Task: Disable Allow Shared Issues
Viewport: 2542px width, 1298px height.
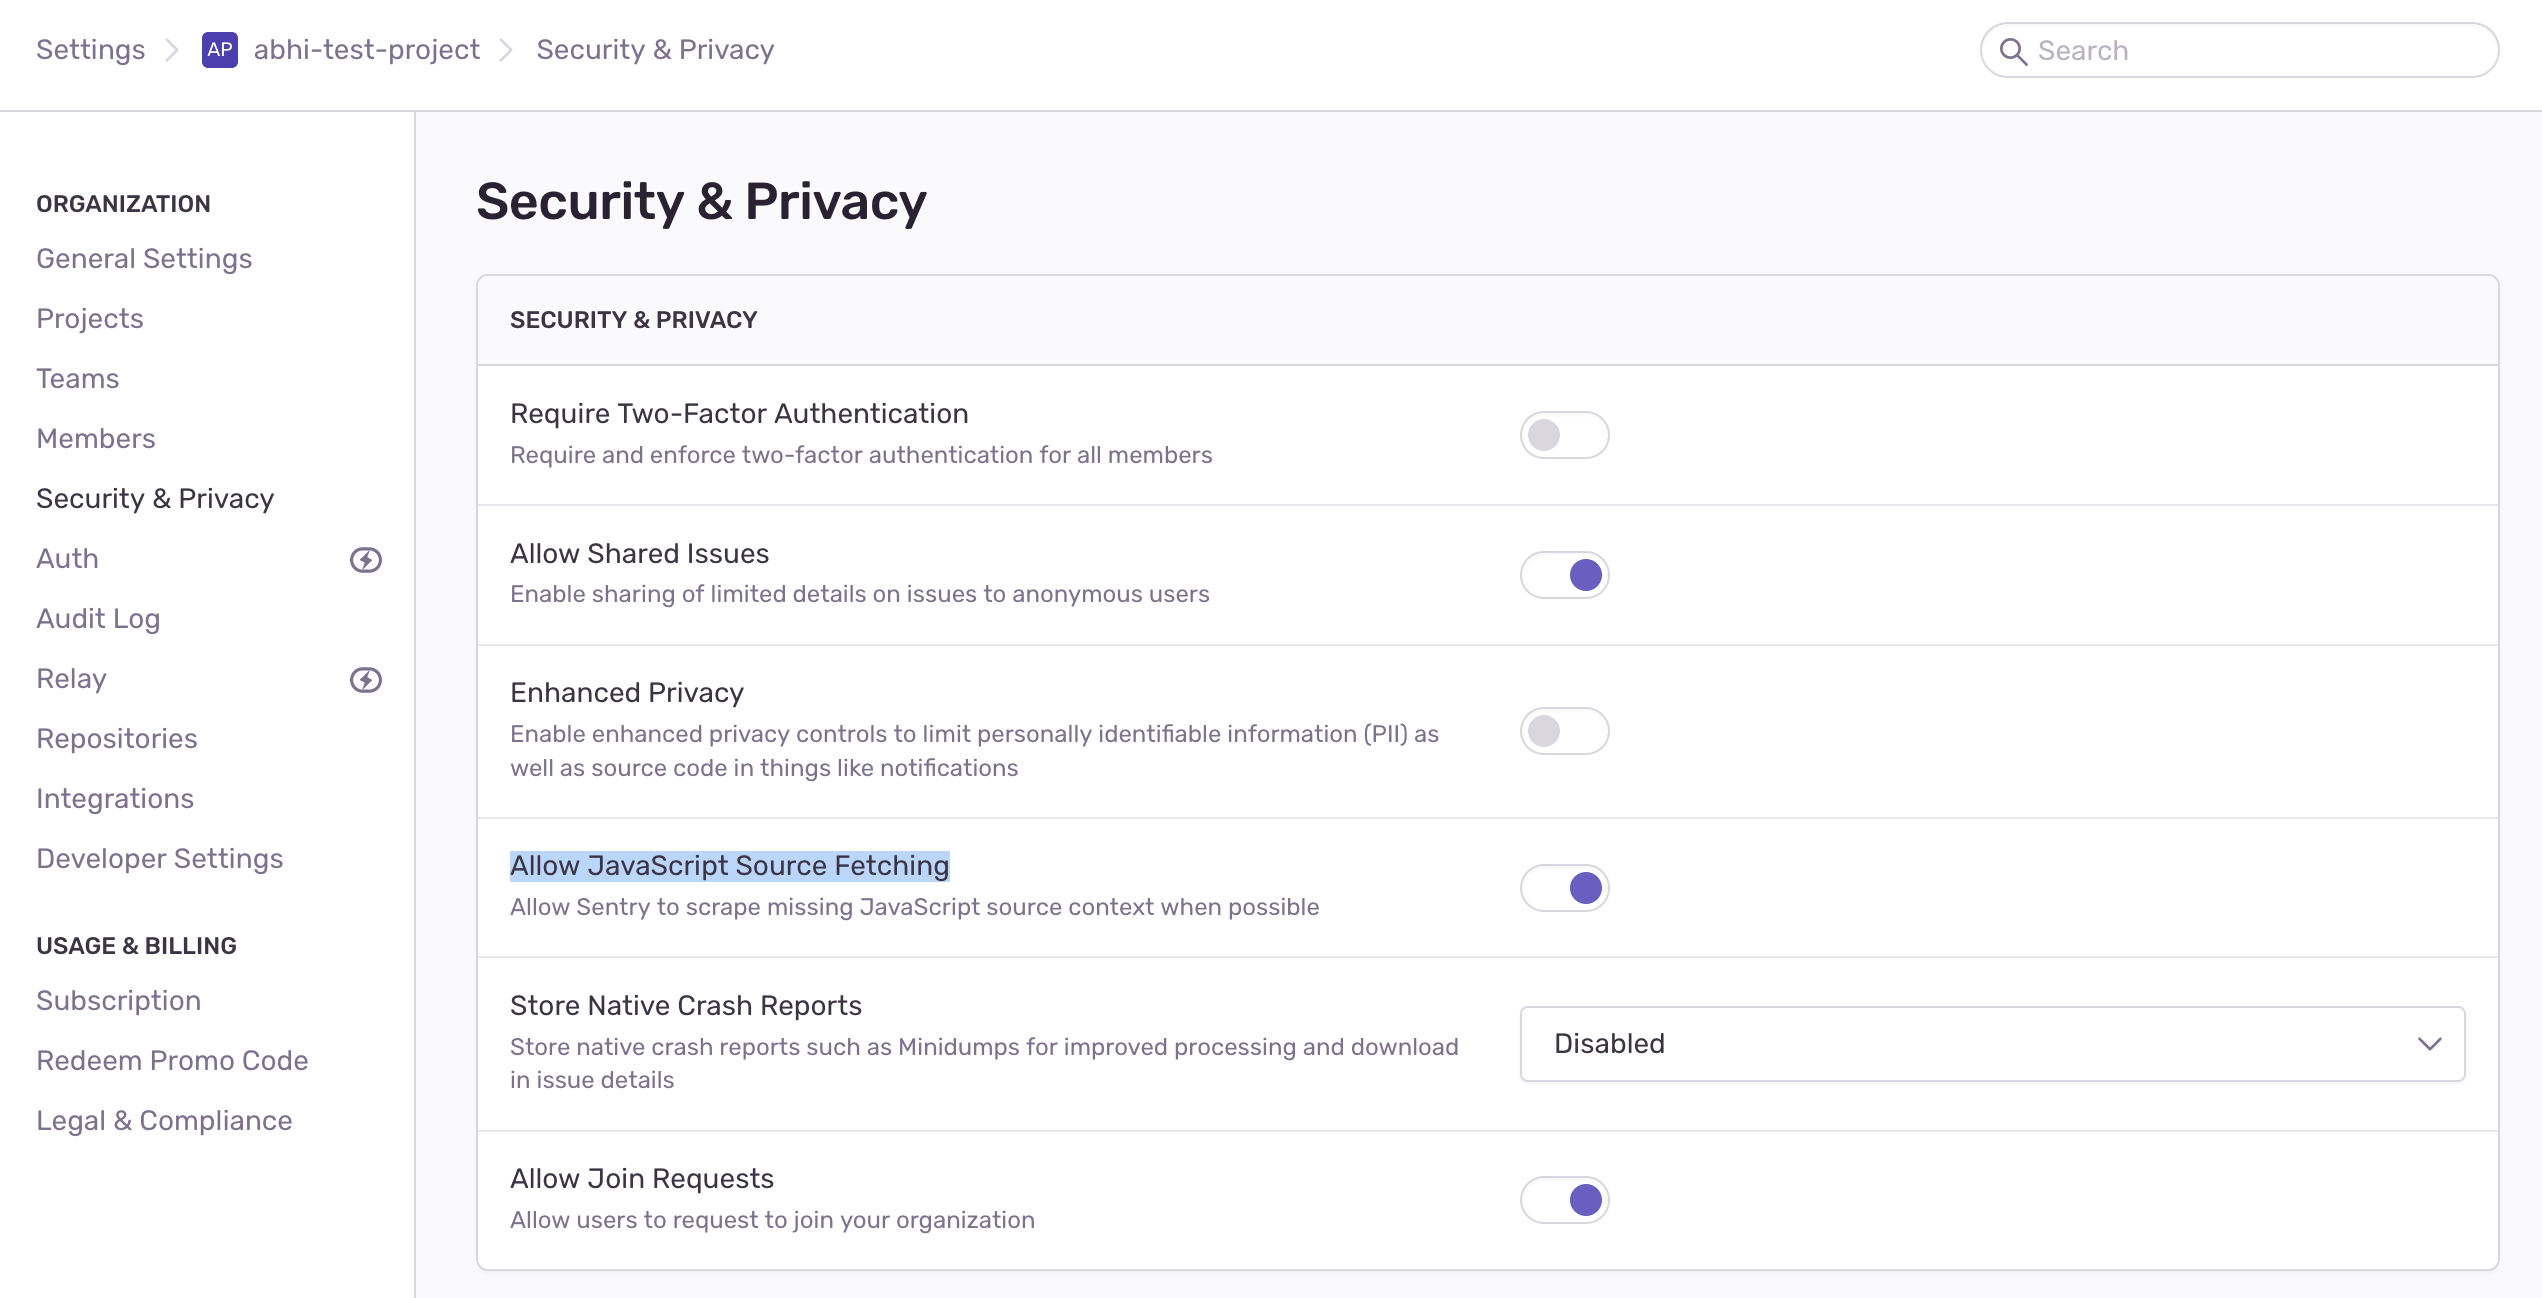Action: tap(1565, 574)
